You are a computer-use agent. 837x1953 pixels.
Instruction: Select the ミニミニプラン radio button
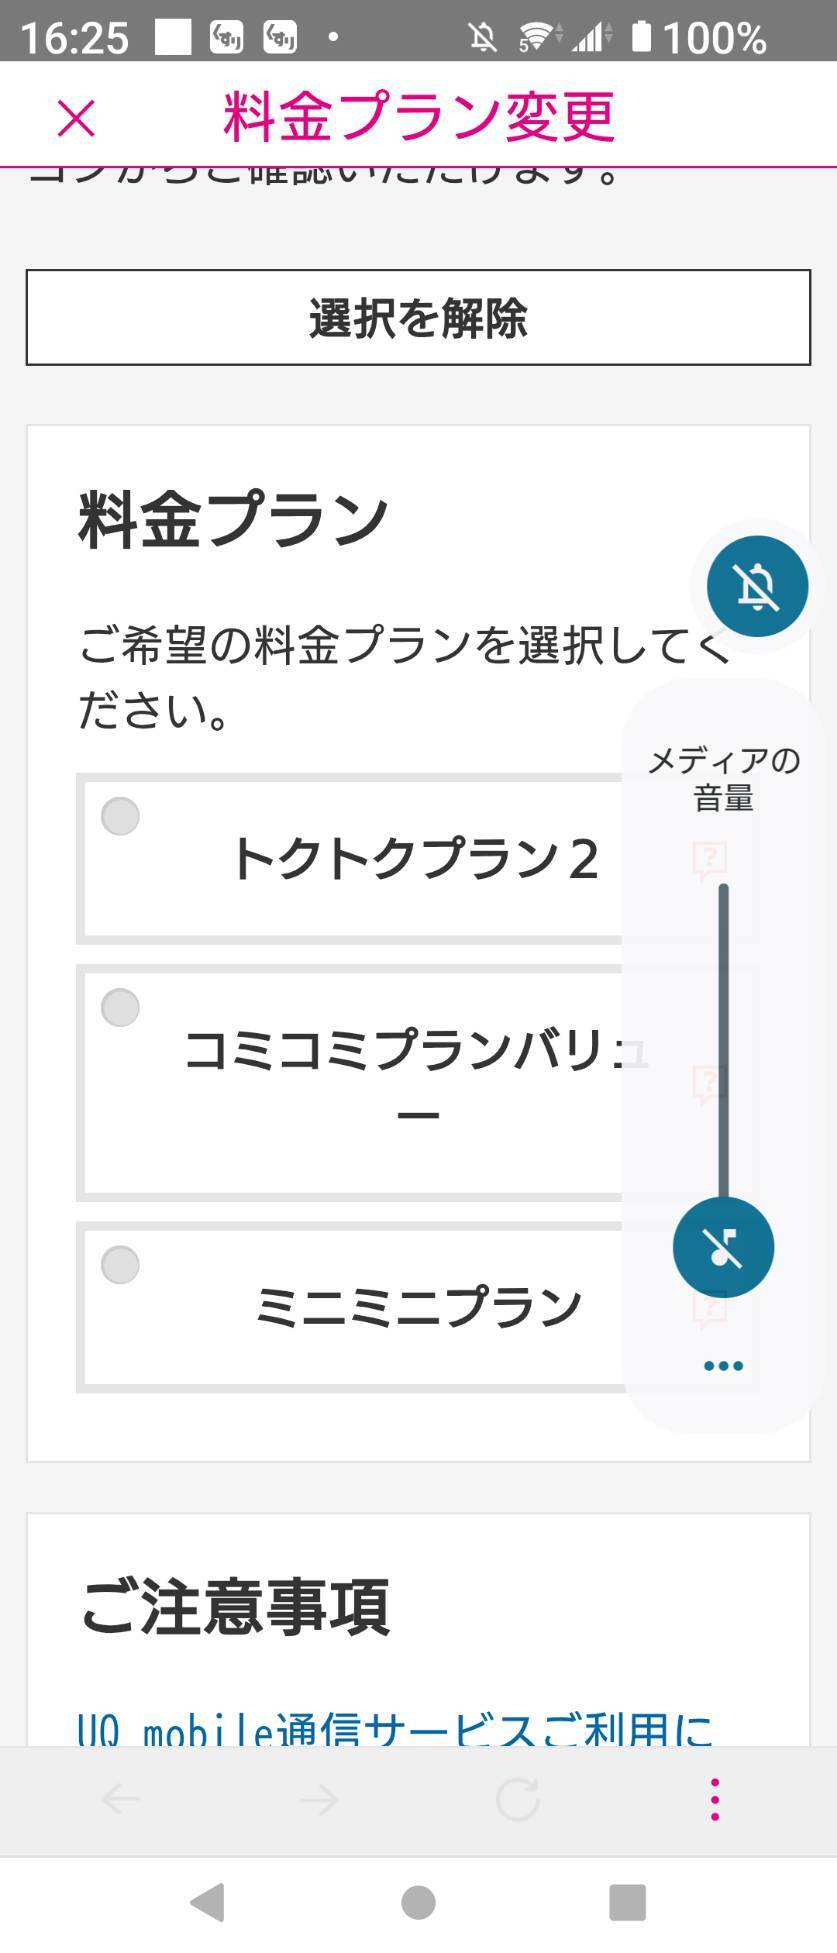pyautogui.click(x=120, y=1264)
